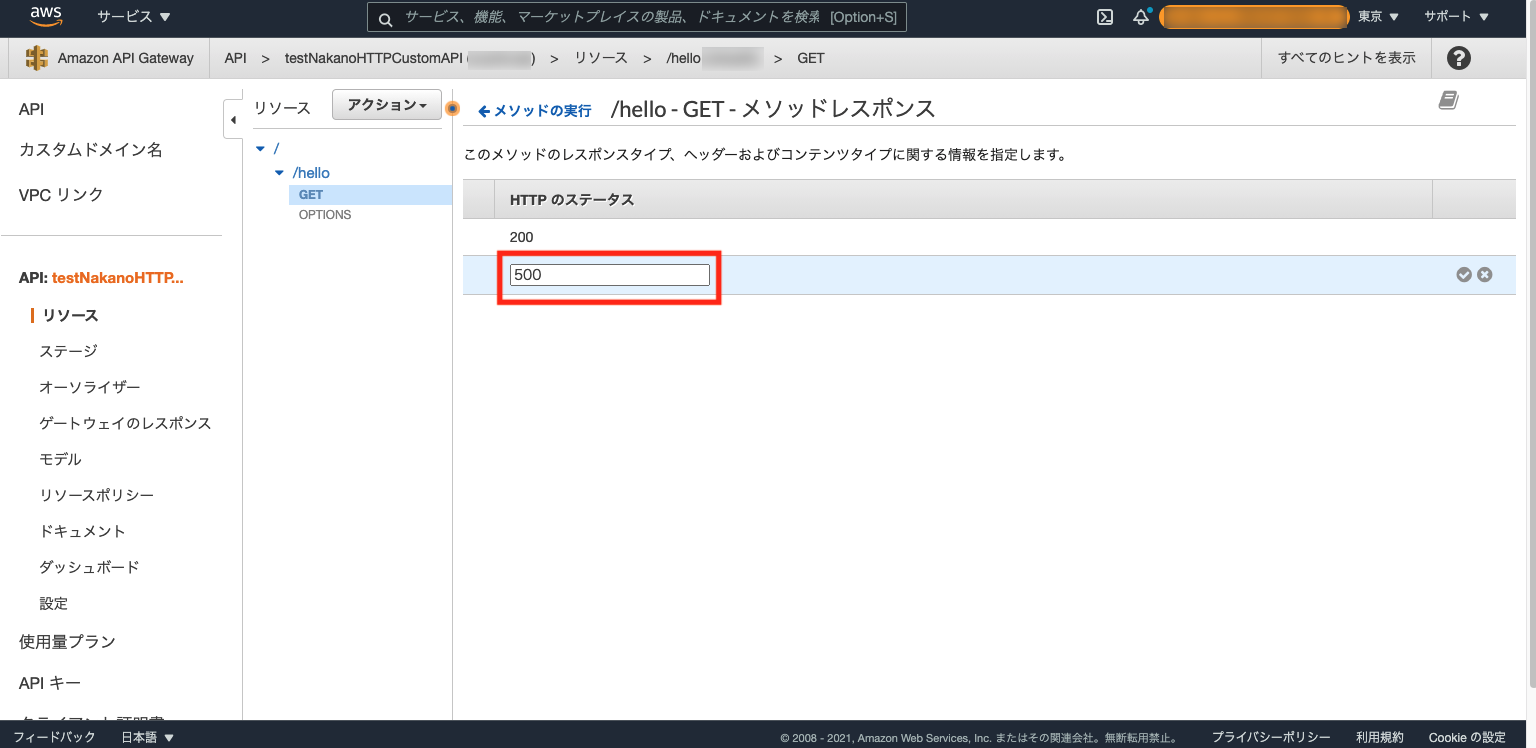Click GET breadcrumb item
Image resolution: width=1536 pixels, height=748 pixels.
[x=811, y=58]
